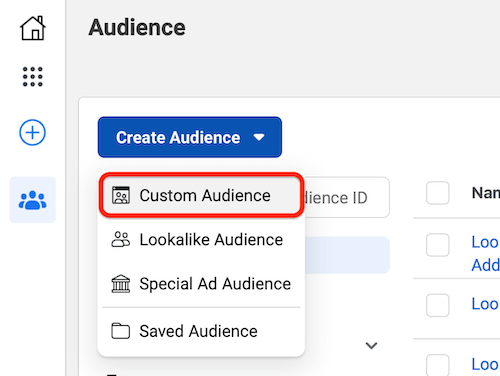Open the first Loo audience link above Add
The width and height of the screenshot is (500, 376).
485,242
